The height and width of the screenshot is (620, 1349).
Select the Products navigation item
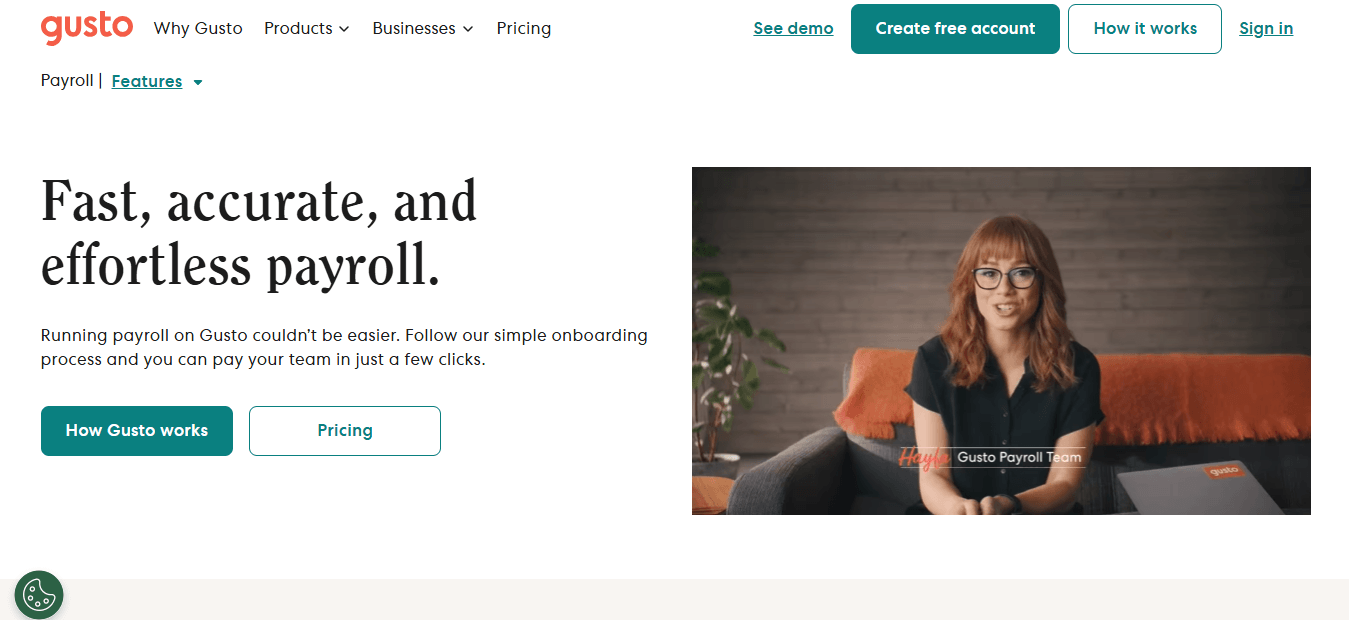coord(307,28)
